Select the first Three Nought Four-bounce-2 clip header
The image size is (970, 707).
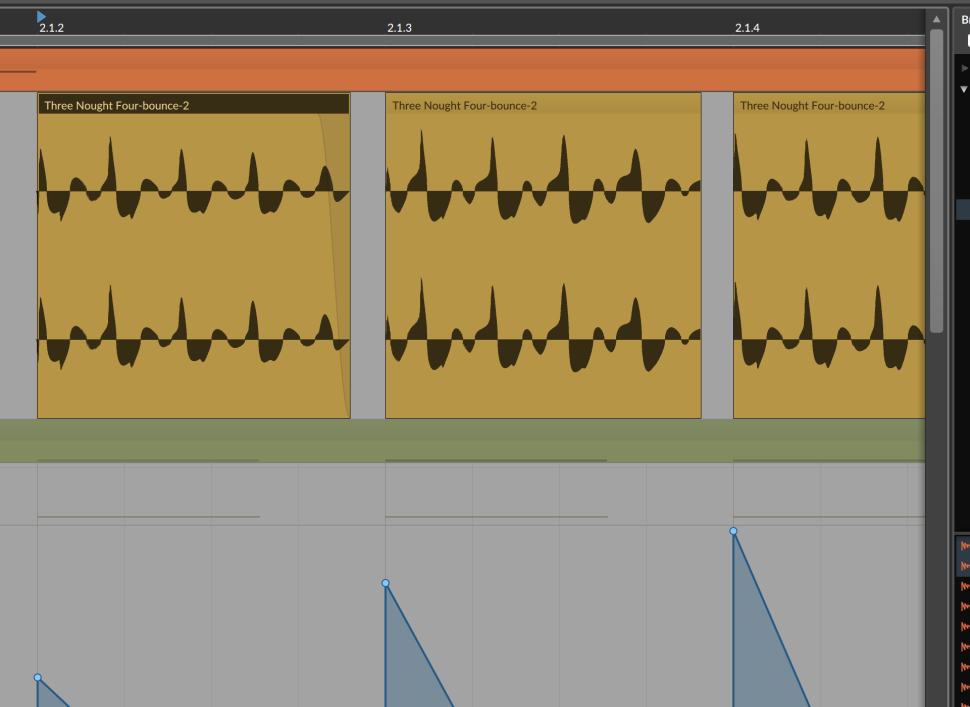193,105
